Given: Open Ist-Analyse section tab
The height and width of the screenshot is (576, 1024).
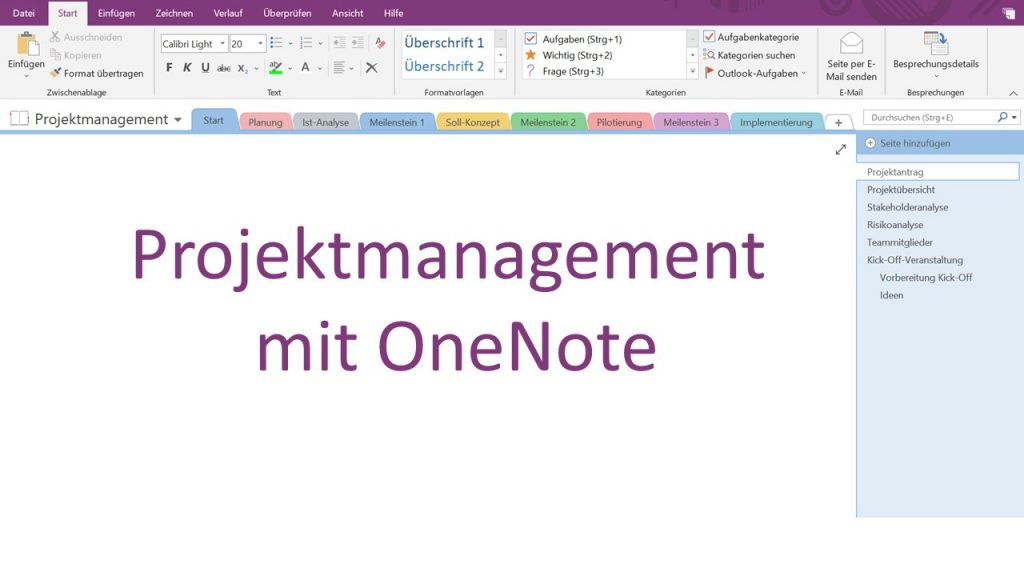Looking at the screenshot, I should point(325,122).
